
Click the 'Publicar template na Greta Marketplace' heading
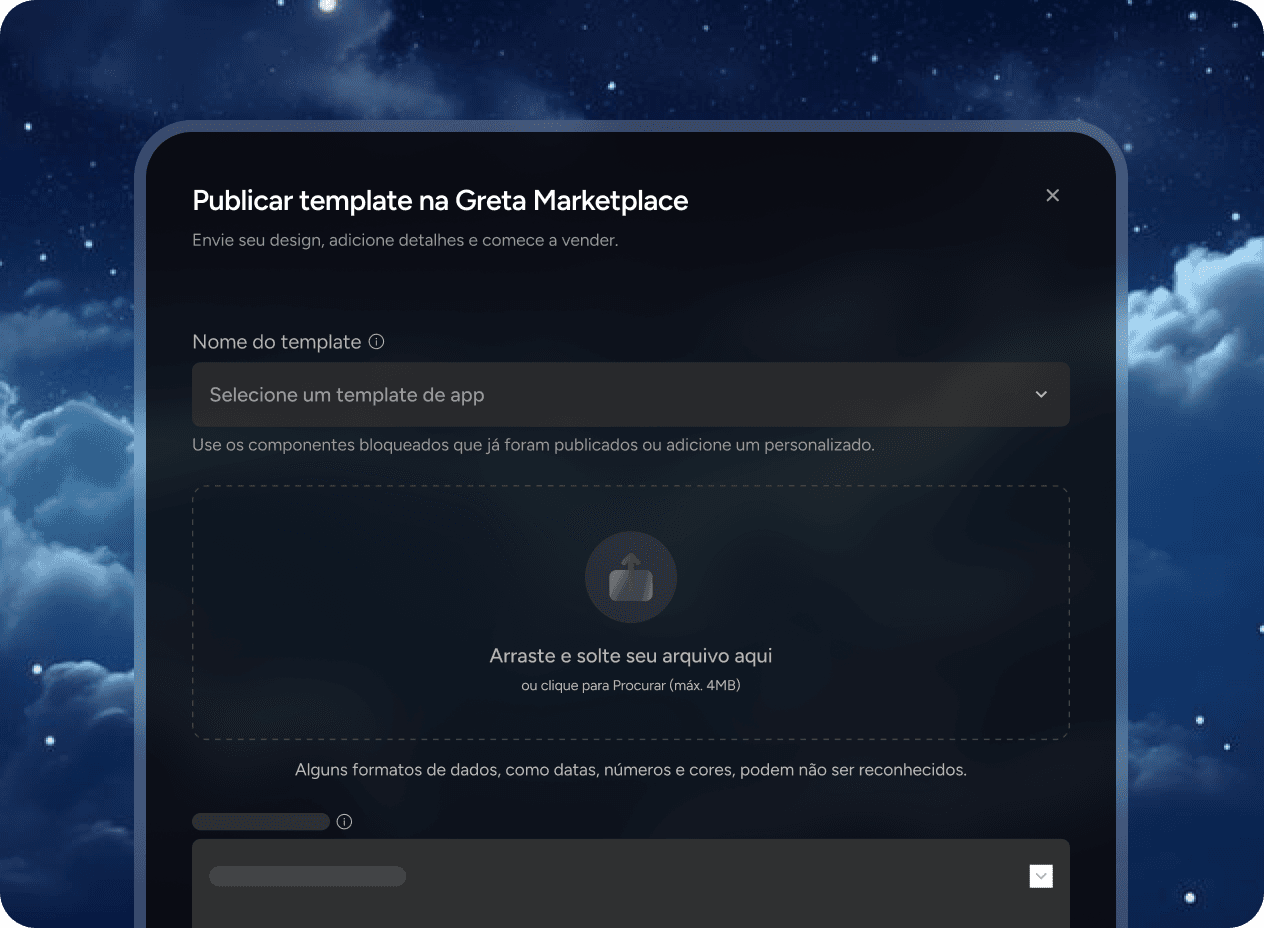440,200
